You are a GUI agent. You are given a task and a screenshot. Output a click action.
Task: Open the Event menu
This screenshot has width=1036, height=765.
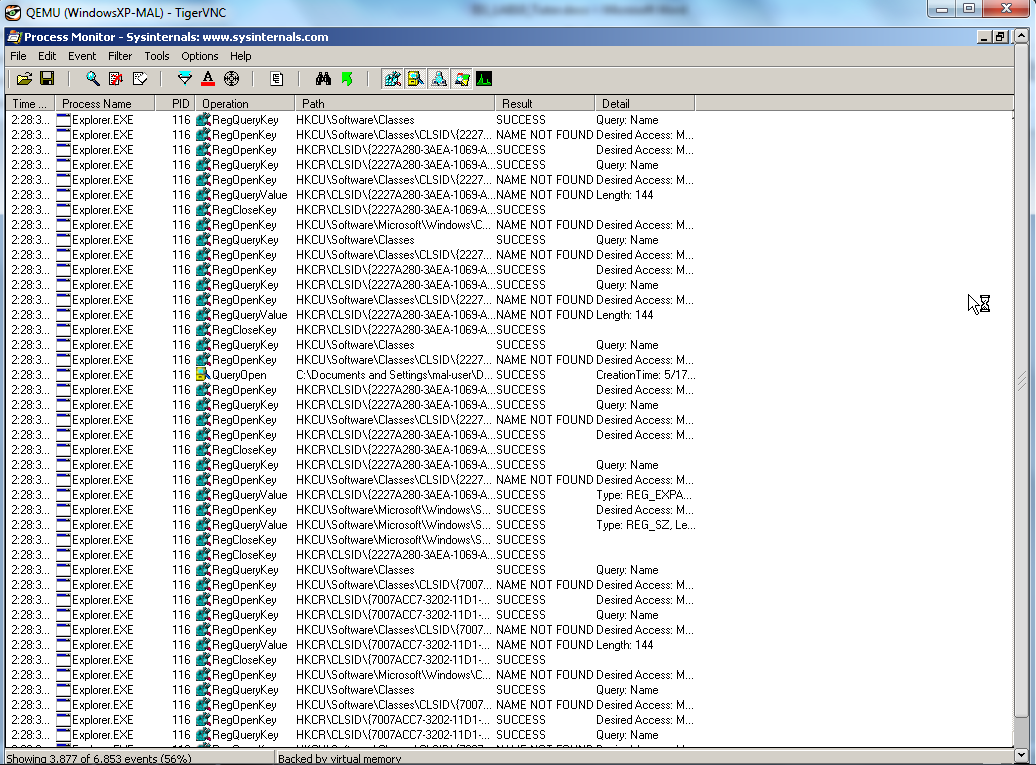click(82, 56)
